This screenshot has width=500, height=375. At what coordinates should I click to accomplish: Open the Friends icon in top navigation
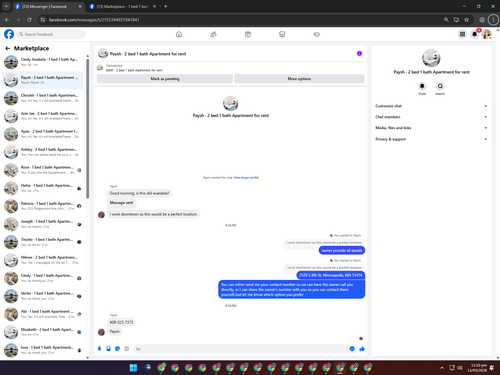coord(213,34)
